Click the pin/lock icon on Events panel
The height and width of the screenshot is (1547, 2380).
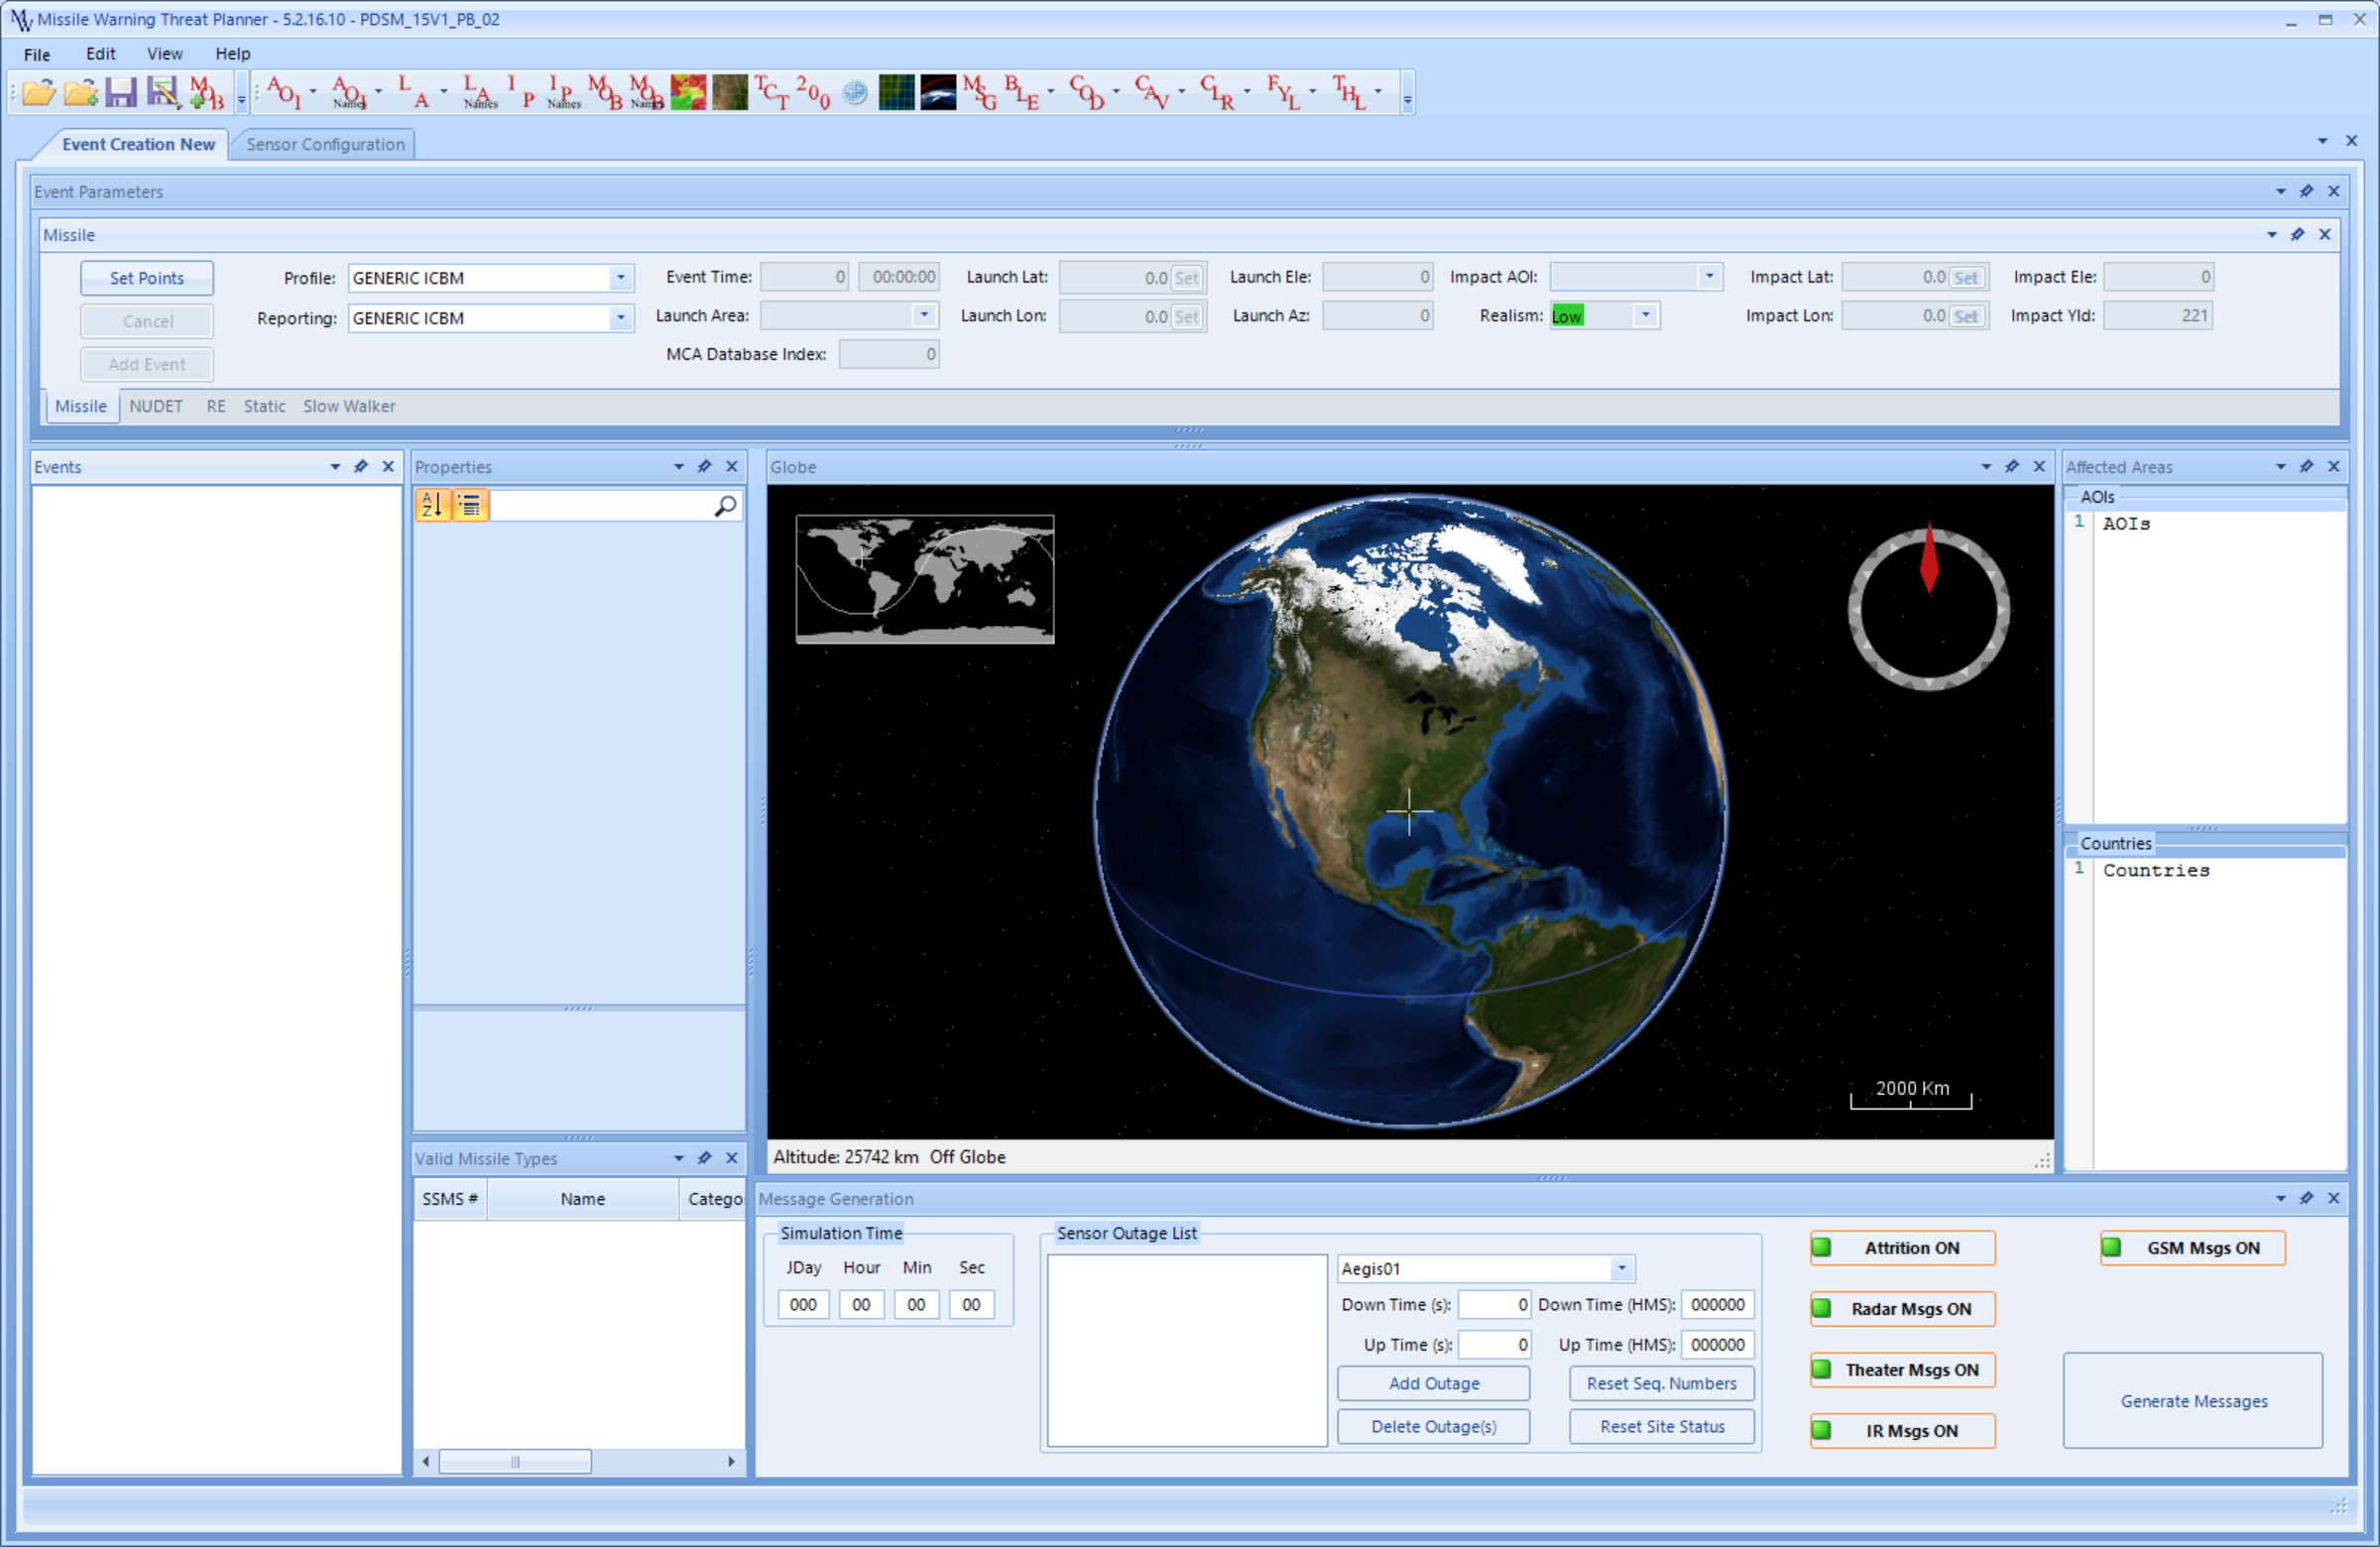coord(363,466)
